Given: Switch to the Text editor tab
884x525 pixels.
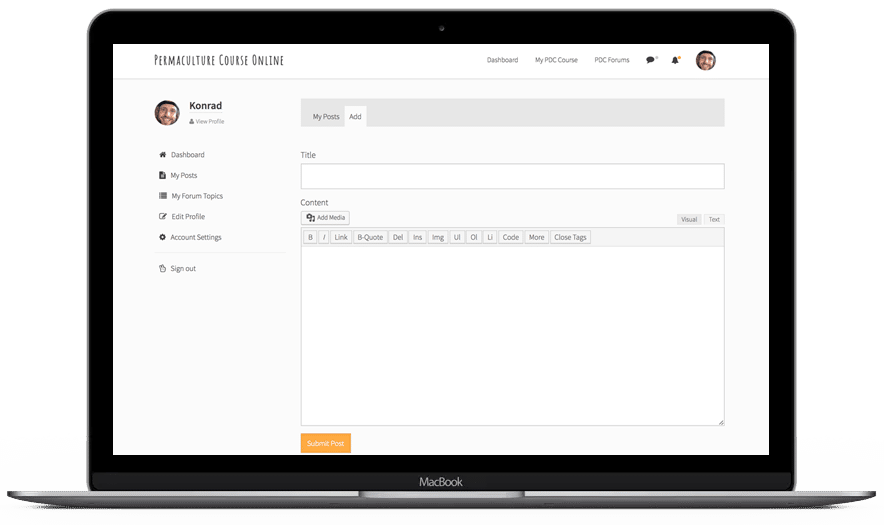Looking at the screenshot, I should 714,219.
